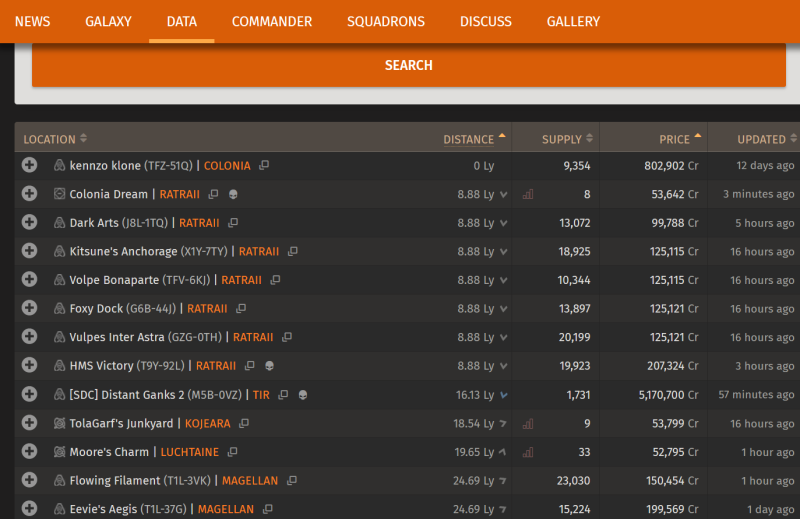Image resolution: width=800 pixels, height=519 pixels.
Task: Expand the Colonia Dream row plus icon
Action: point(29,193)
